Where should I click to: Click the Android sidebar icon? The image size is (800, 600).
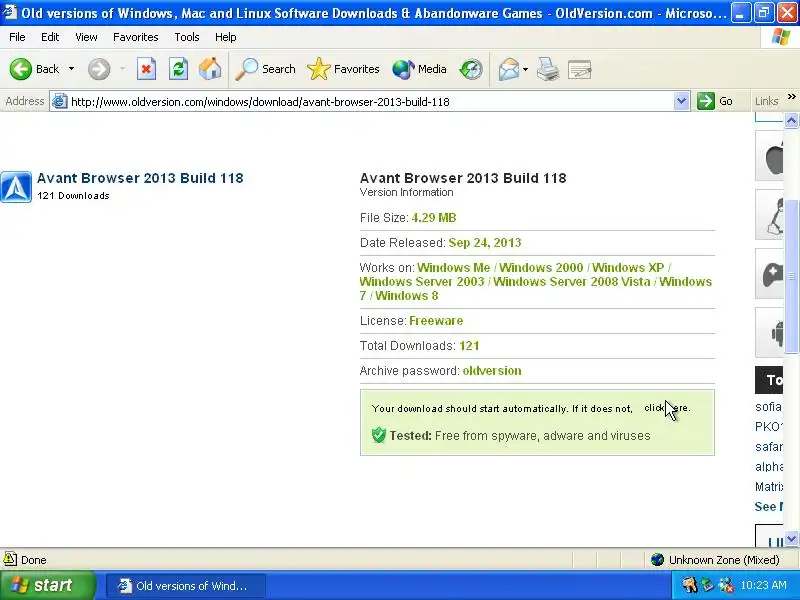pyautogui.click(x=770, y=333)
